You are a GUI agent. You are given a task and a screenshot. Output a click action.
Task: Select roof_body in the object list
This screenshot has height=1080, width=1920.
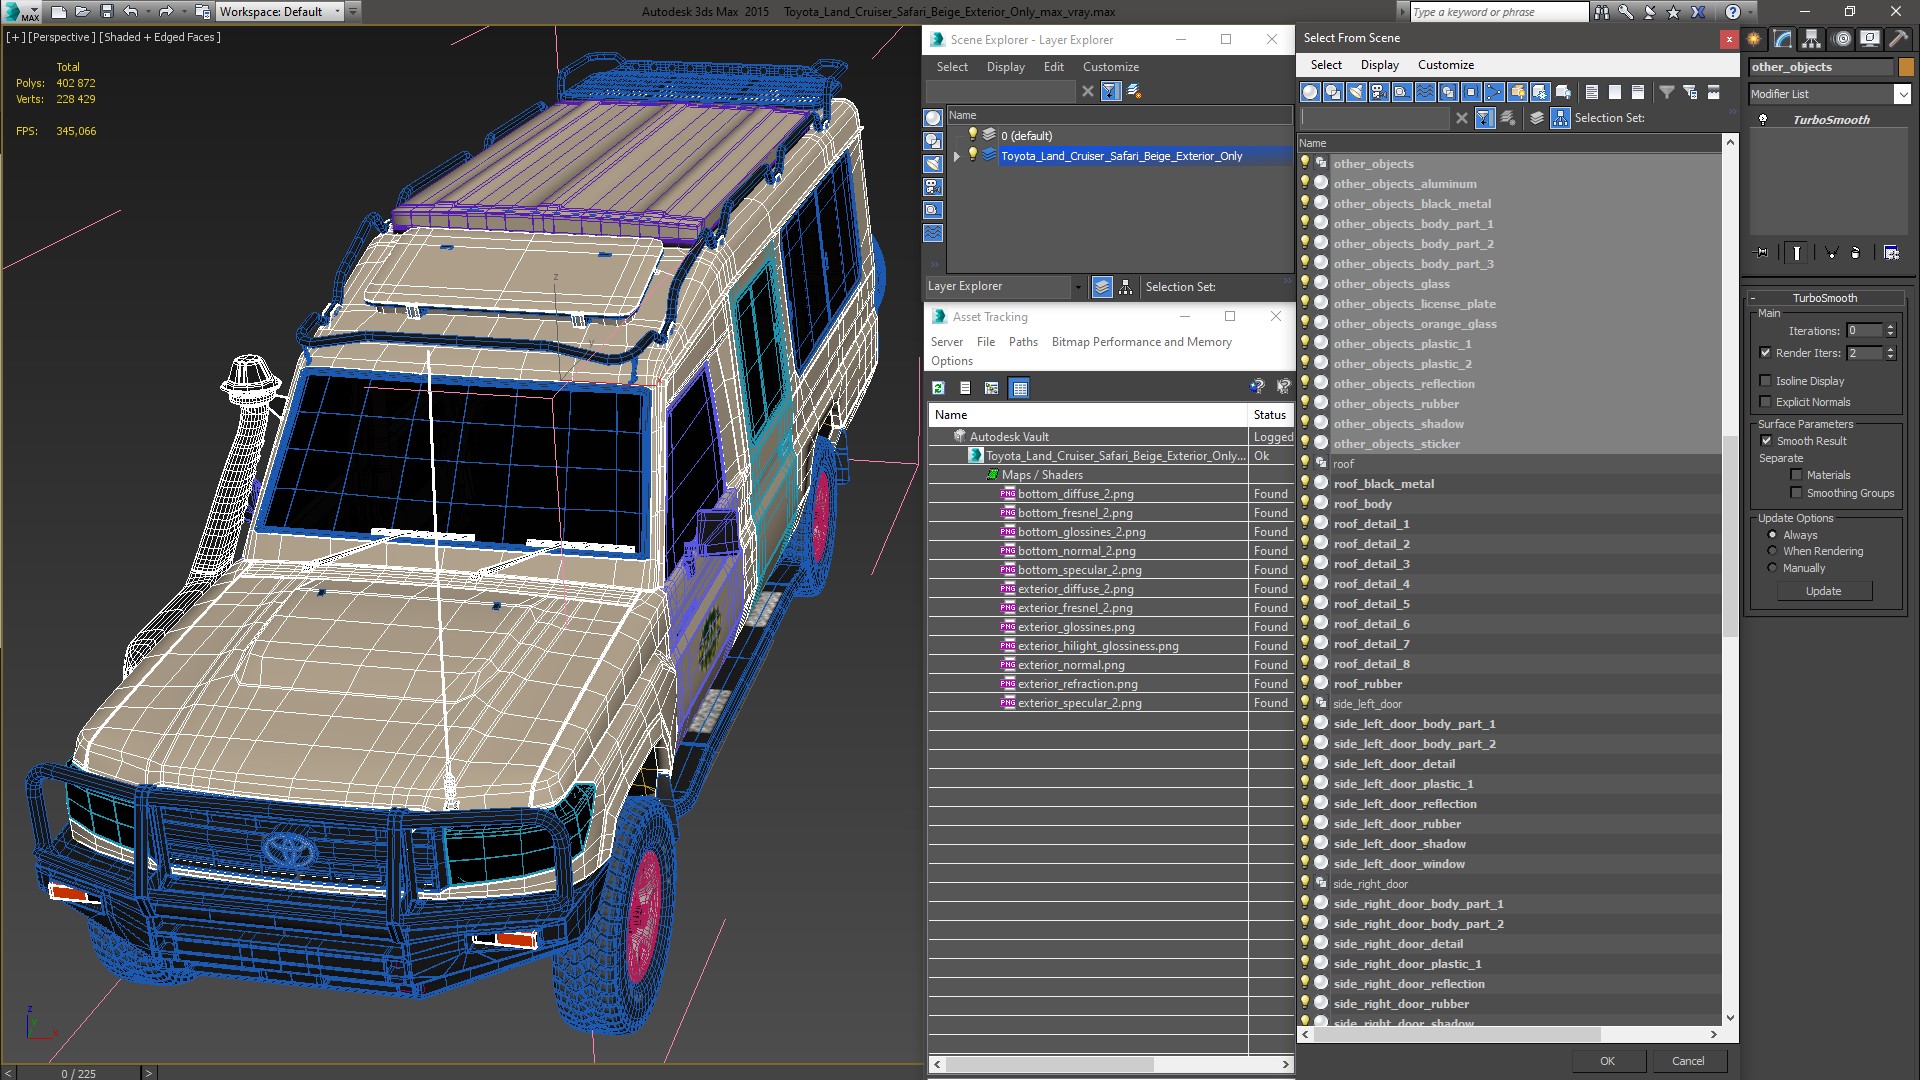[1362, 504]
